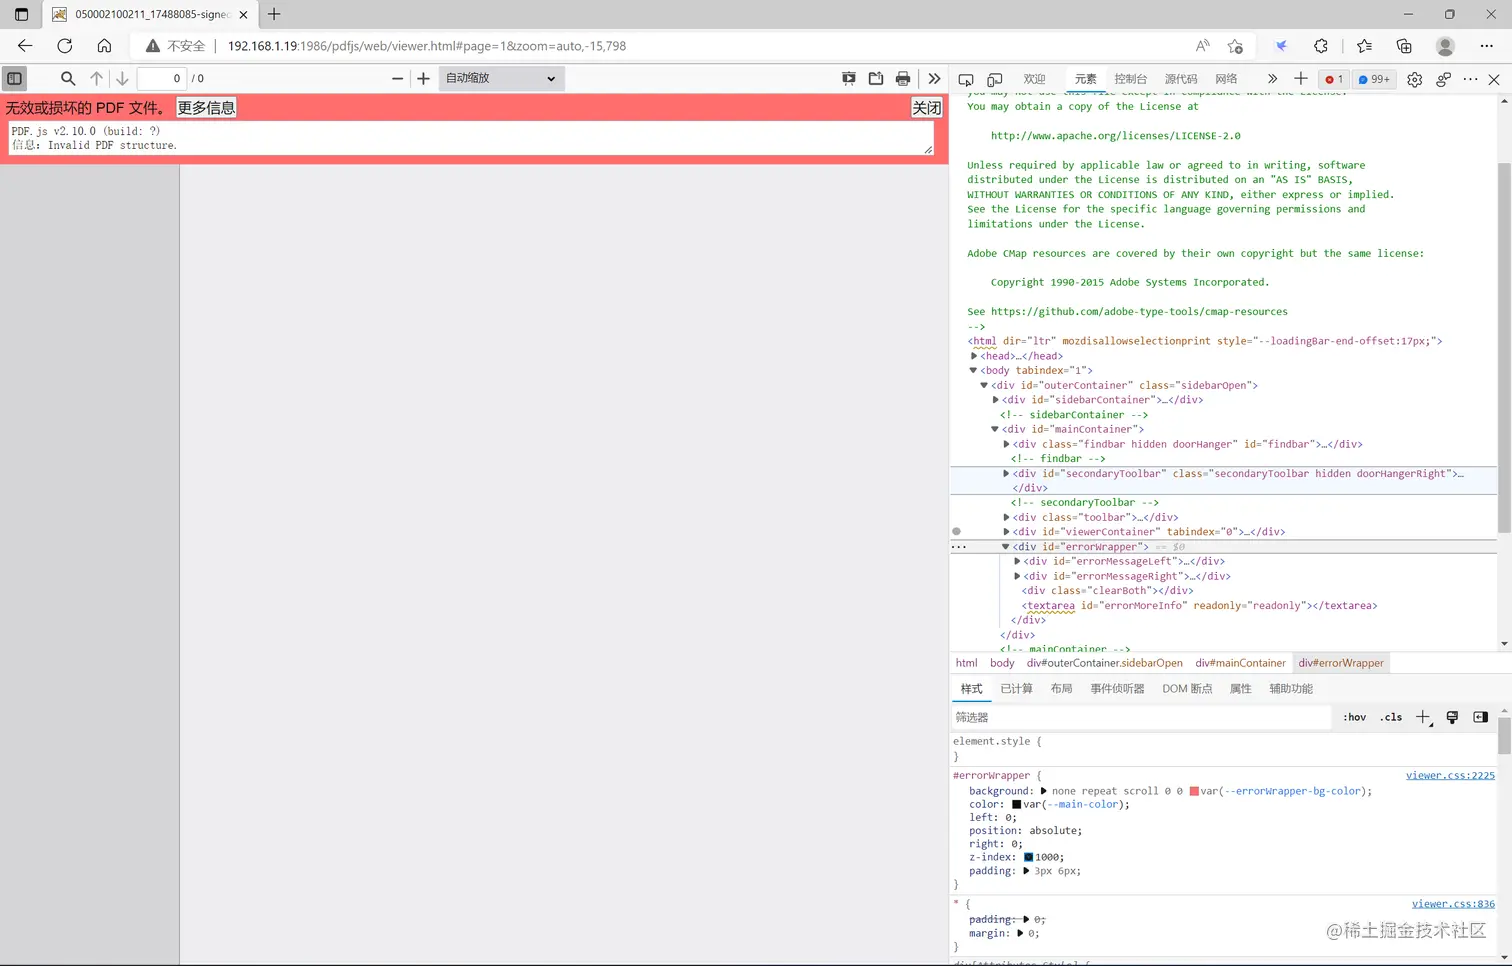Open DOM 断点 tab
This screenshot has width=1512, height=966.
(x=1187, y=689)
